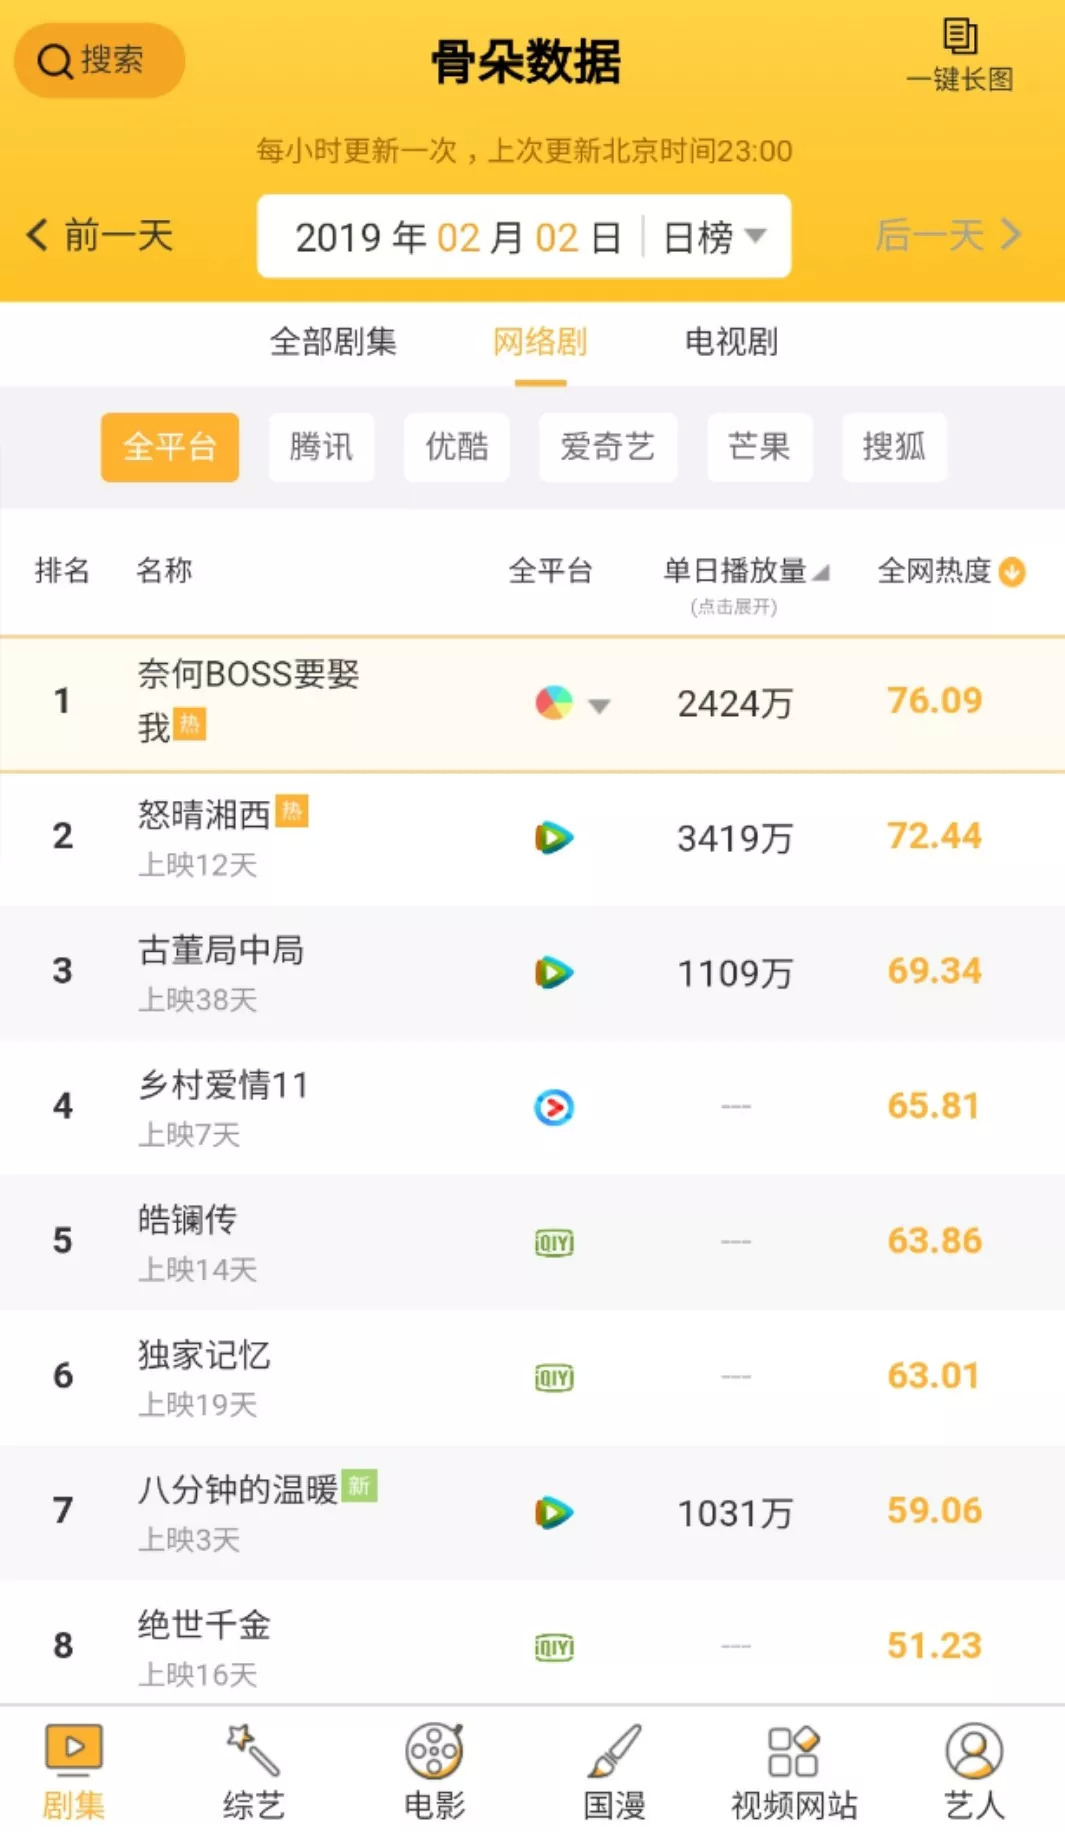Open the 日榜 daily ranking dropdown
The height and width of the screenshot is (1832, 1065).
(x=714, y=237)
